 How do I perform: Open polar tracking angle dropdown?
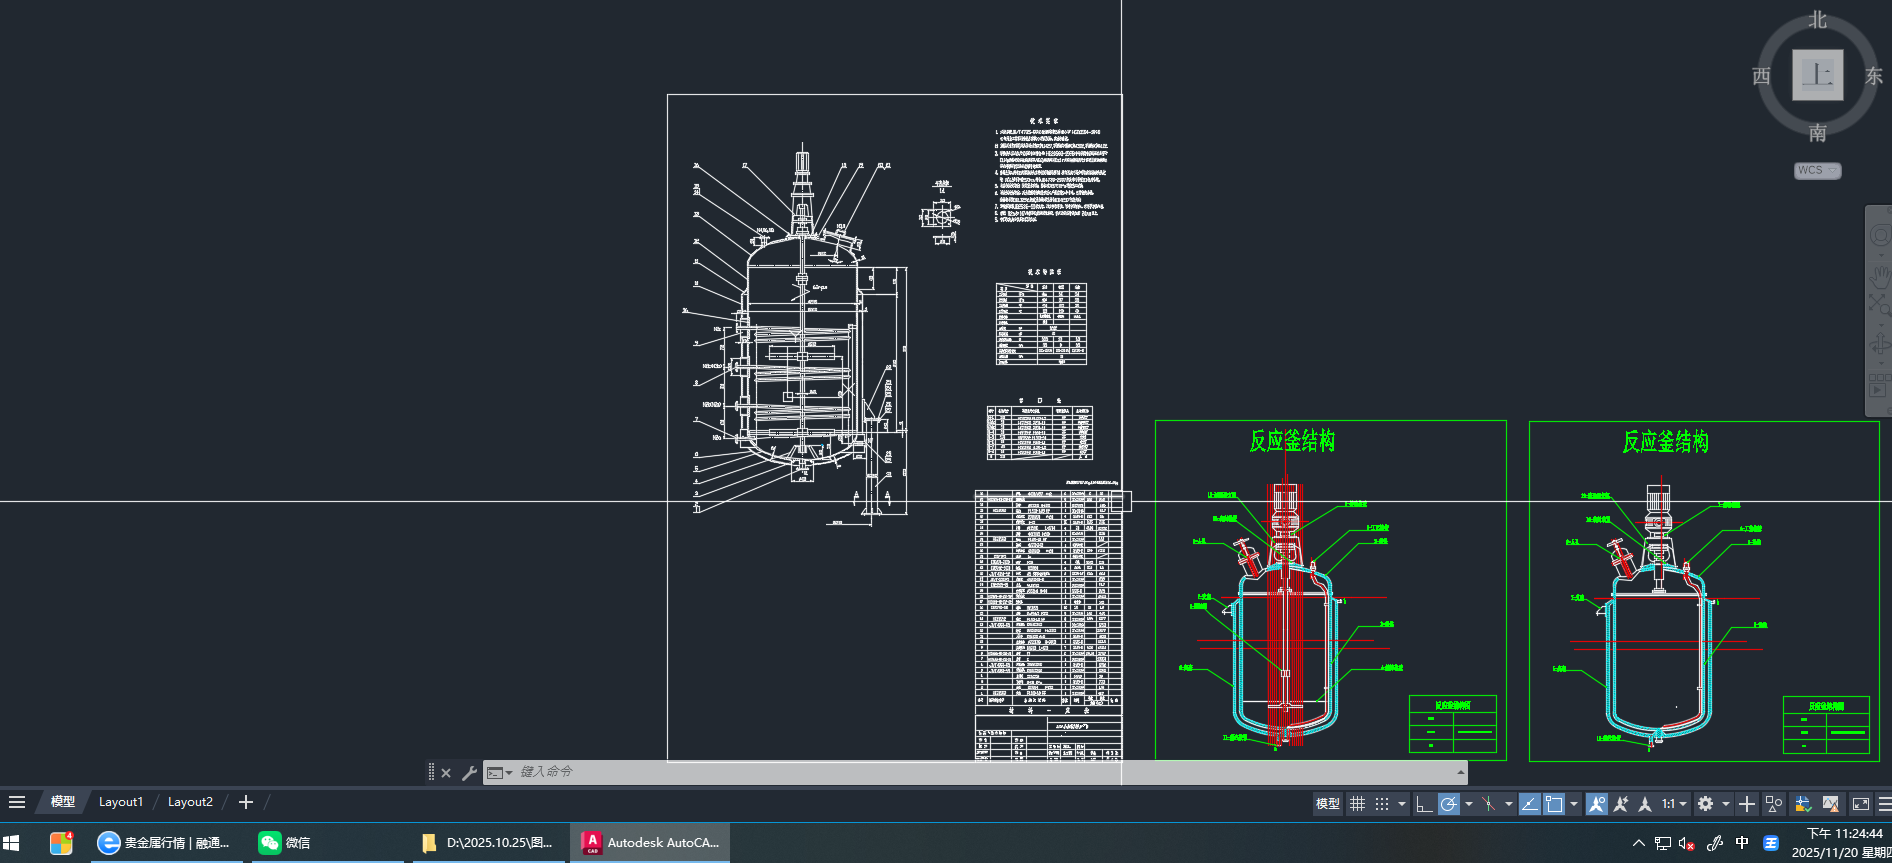pyautogui.click(x=1468, y=804)
